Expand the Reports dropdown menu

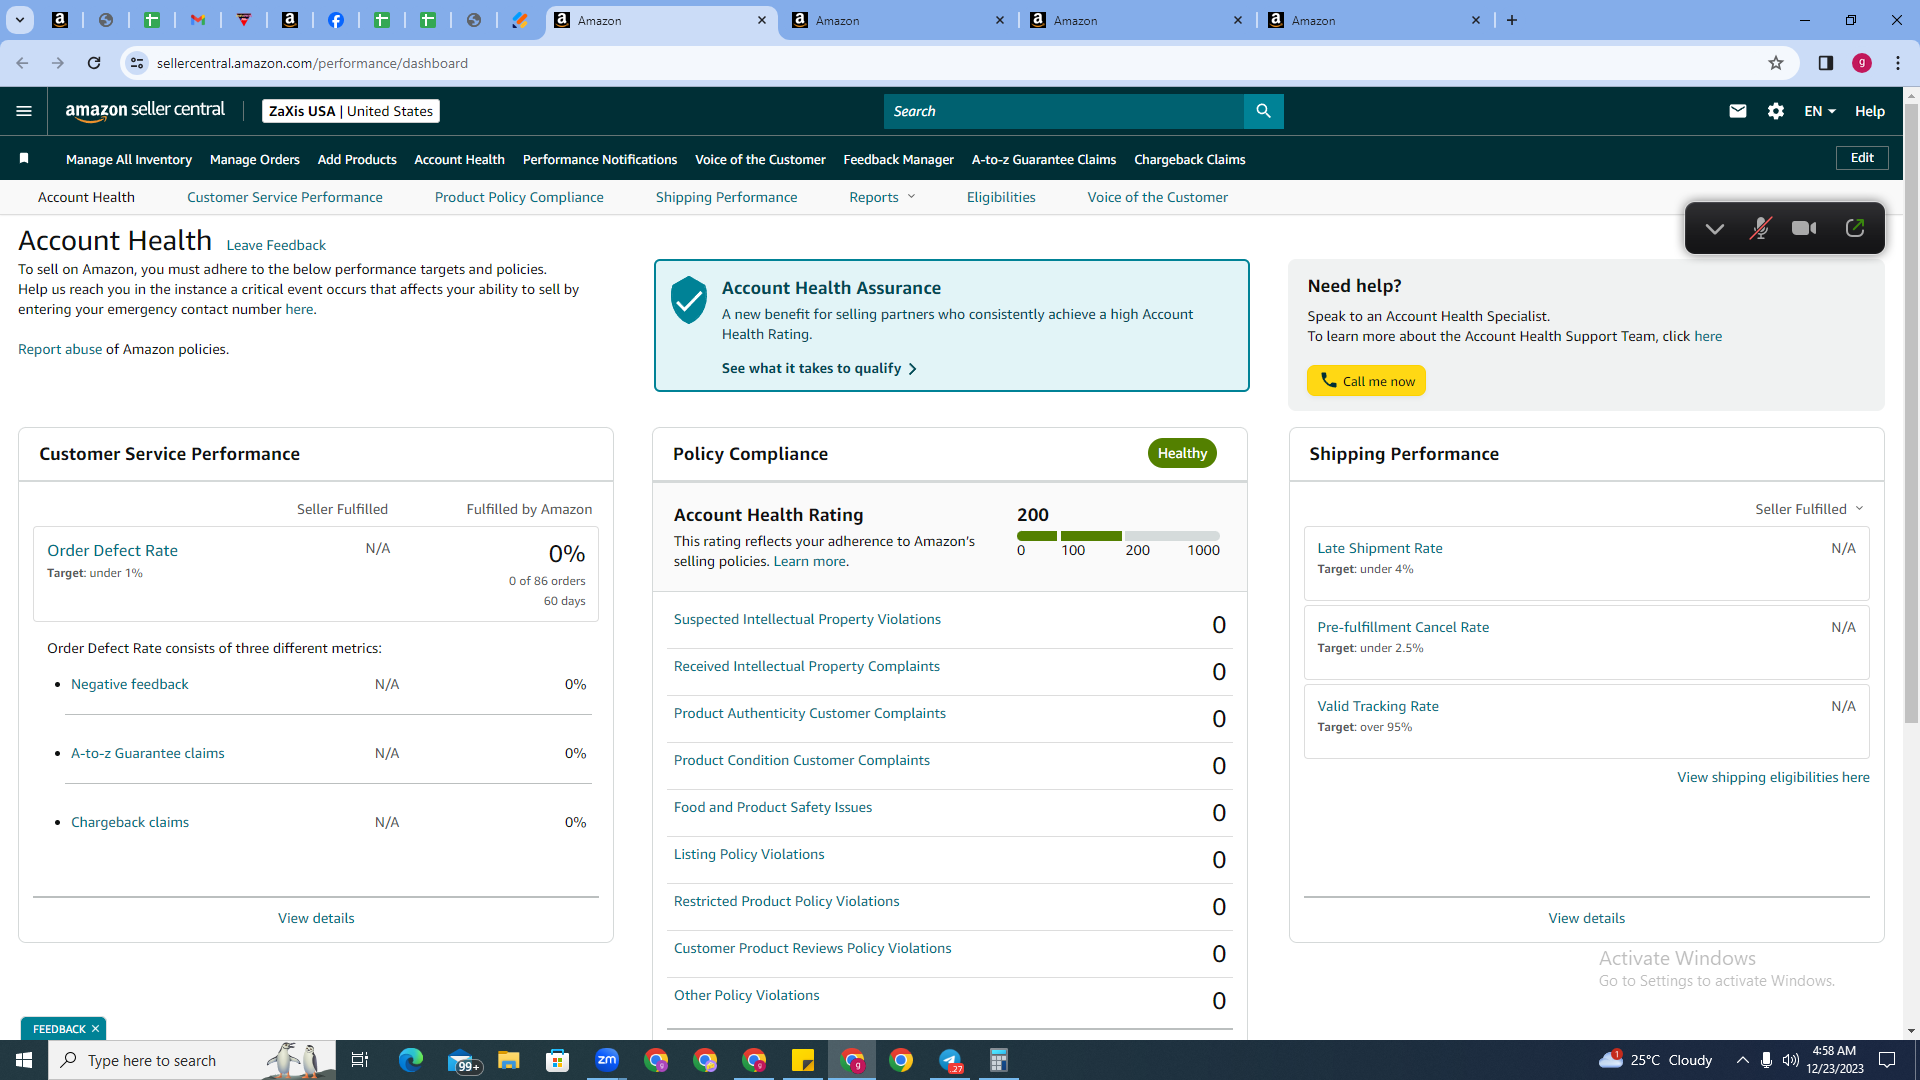pyautogui.click(x=882, y=197)
